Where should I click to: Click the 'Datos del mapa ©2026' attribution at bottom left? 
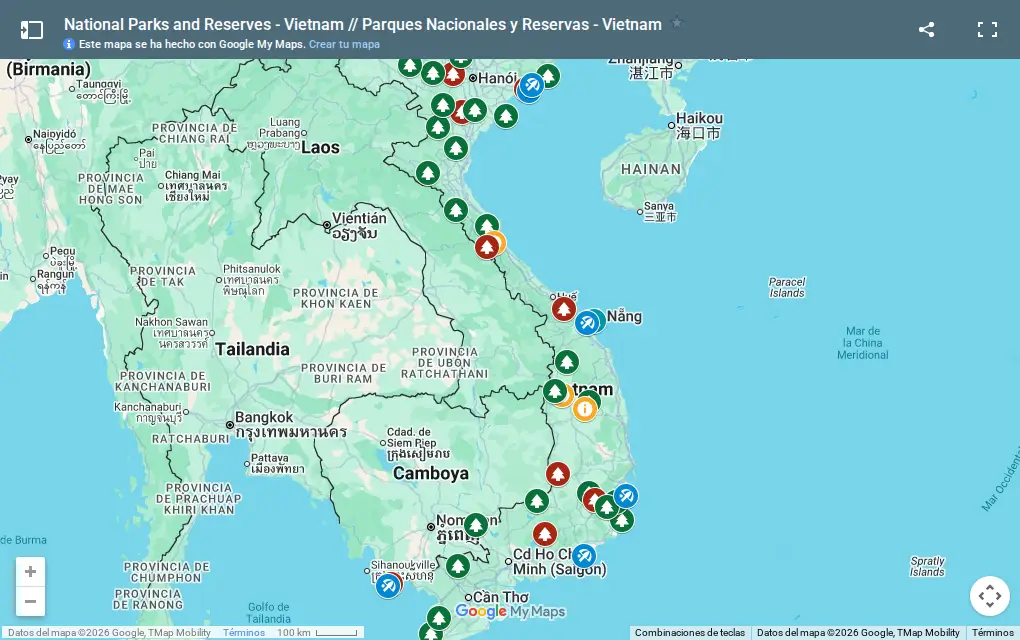pyautogui.click(x=109, y=633)
